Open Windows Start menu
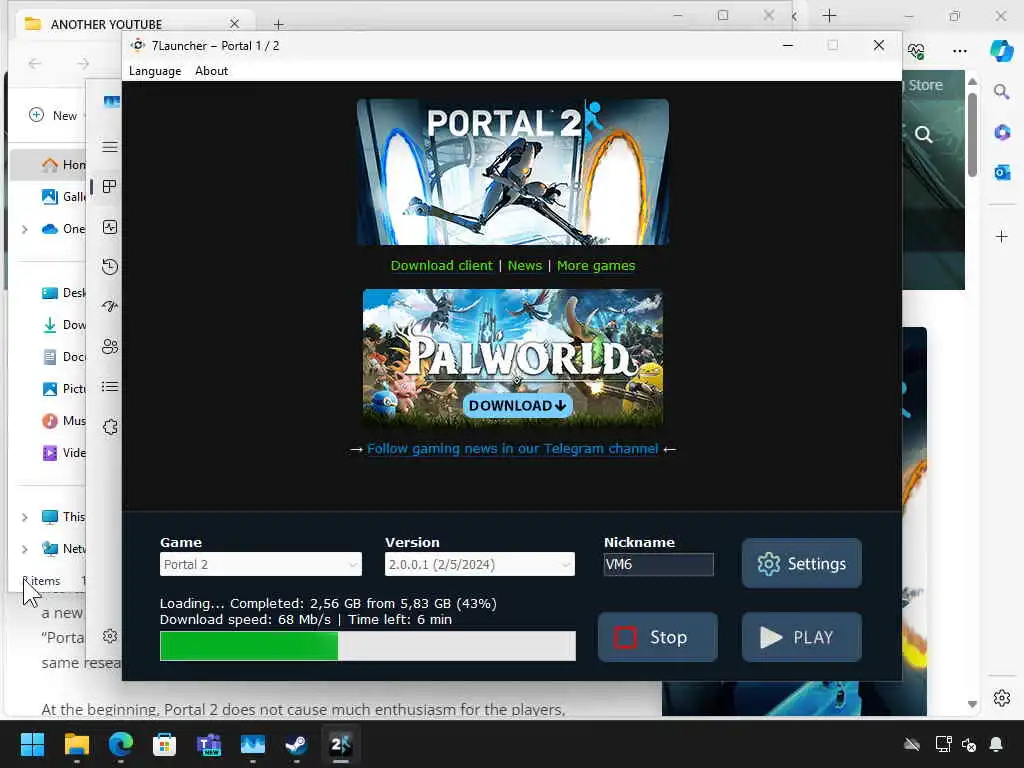 32,744
